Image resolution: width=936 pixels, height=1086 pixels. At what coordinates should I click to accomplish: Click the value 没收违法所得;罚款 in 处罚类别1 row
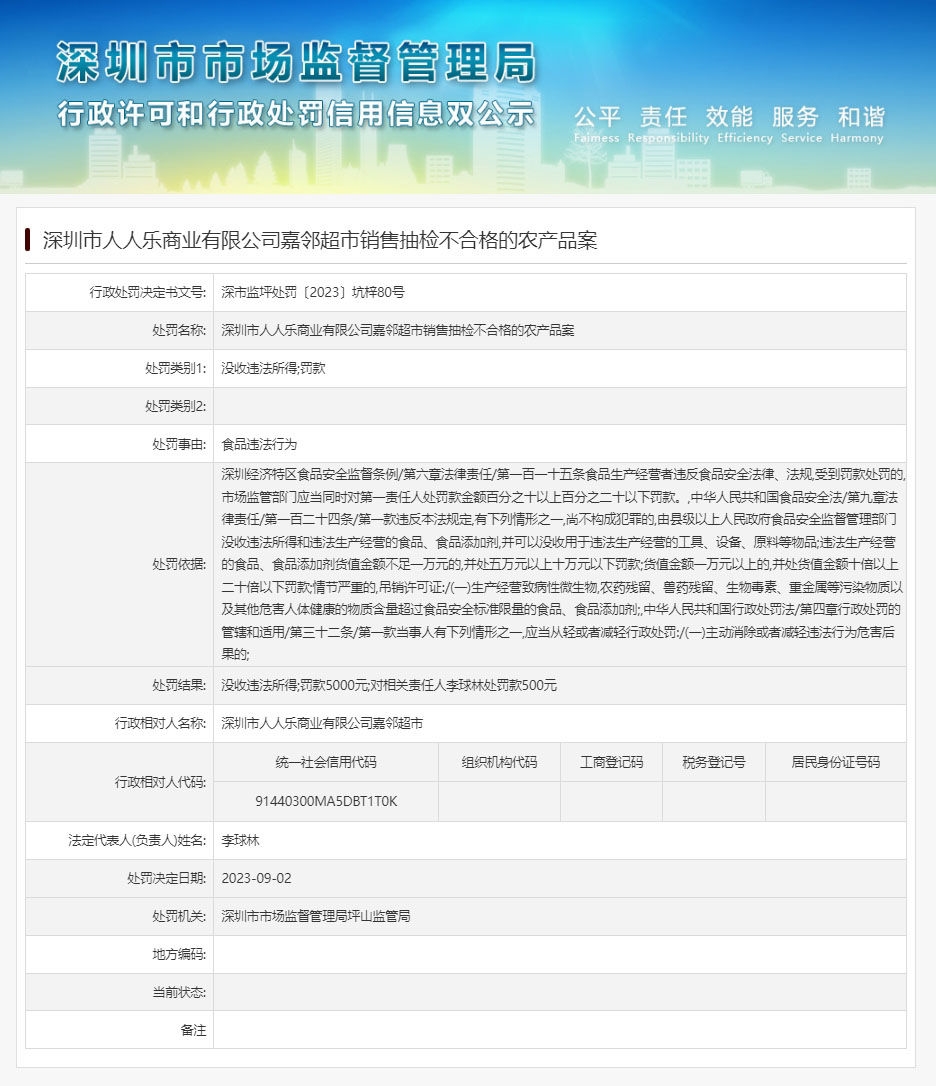[273, 368]
